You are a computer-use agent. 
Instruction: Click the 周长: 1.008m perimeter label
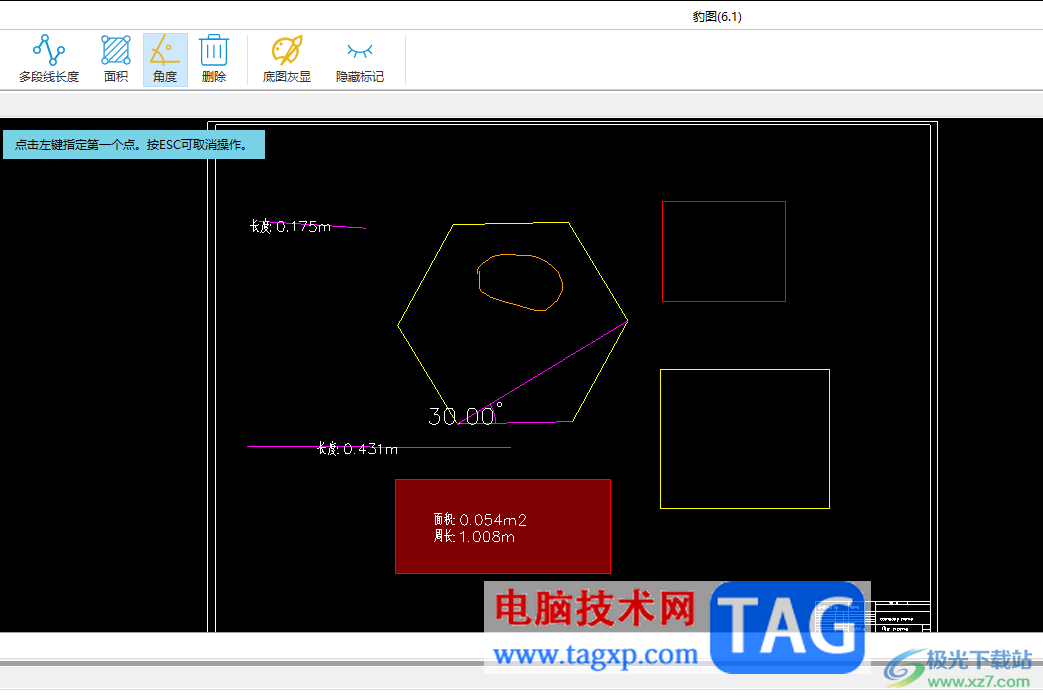[474, 536]
